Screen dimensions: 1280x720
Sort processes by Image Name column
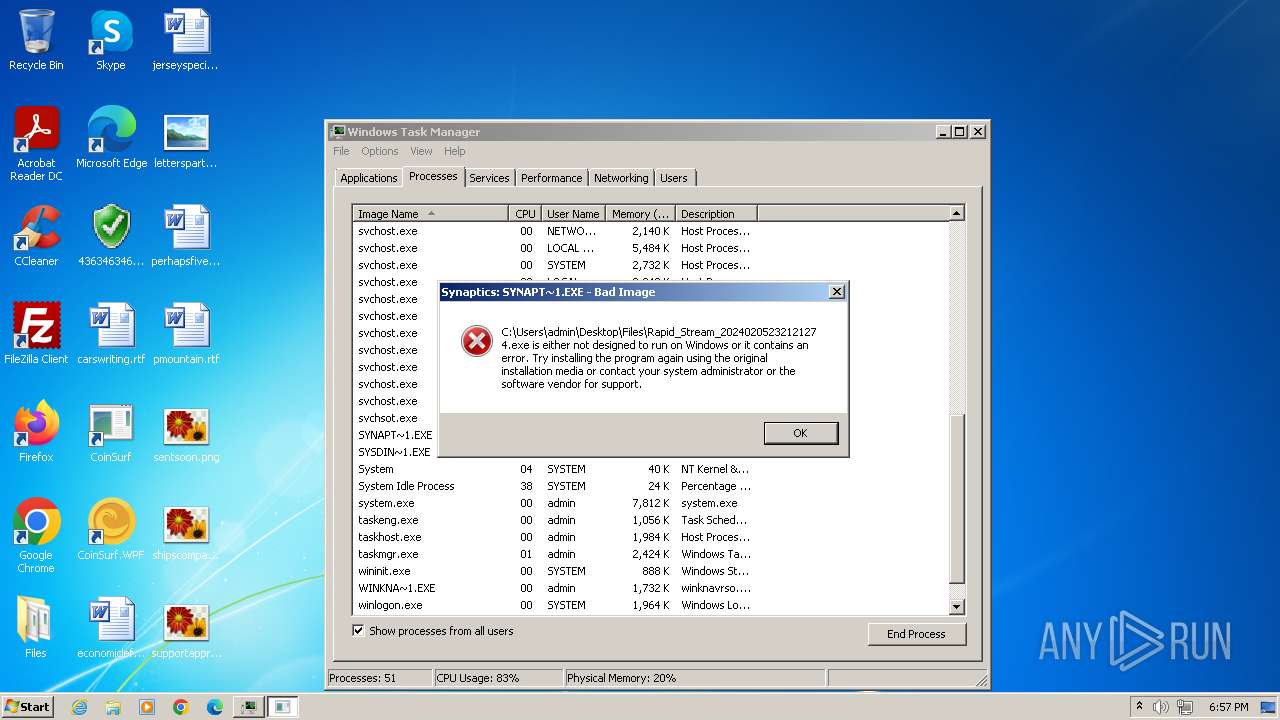pyautogui.click(x=431, y=214)
